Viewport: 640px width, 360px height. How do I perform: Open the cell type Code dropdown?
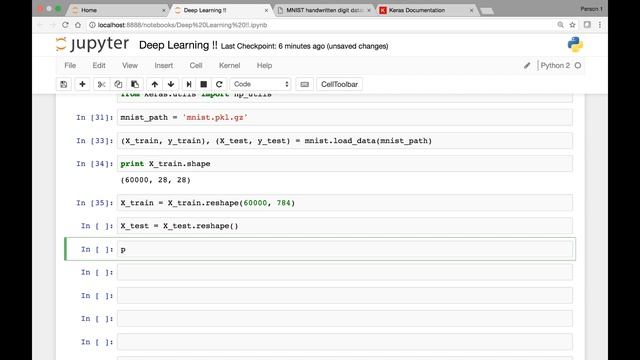point(261,84)
